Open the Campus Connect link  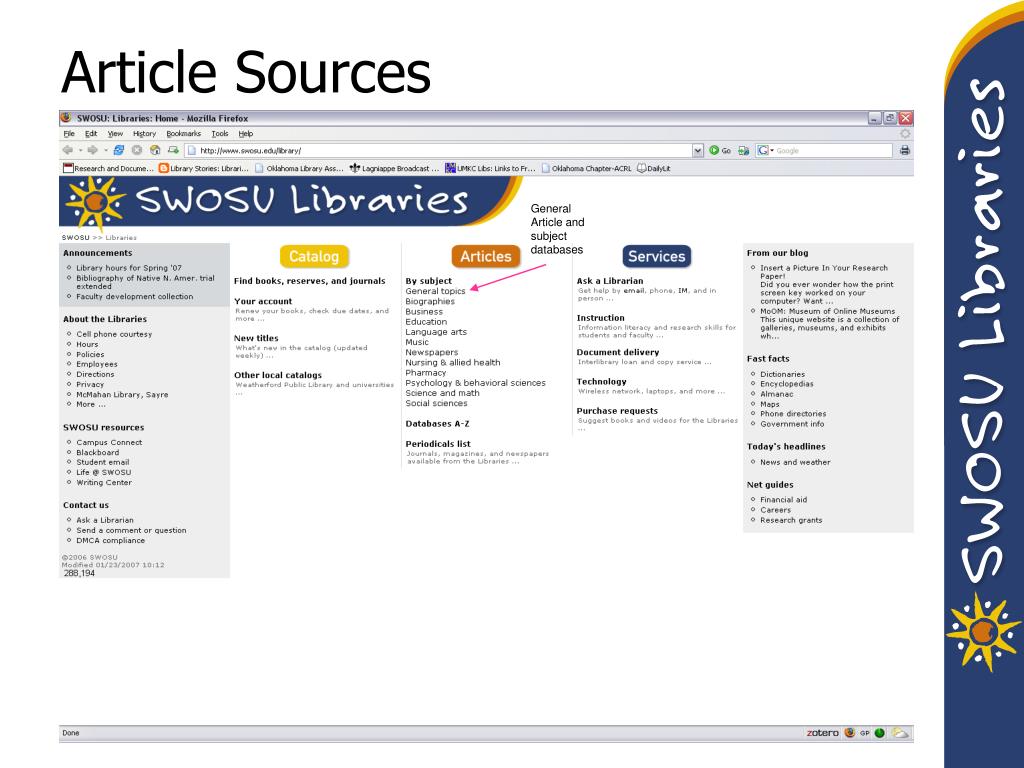109,442
